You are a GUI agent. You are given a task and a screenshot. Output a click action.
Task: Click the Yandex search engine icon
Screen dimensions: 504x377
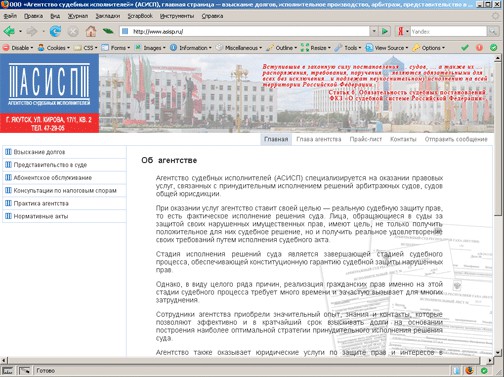click(401, 32)
